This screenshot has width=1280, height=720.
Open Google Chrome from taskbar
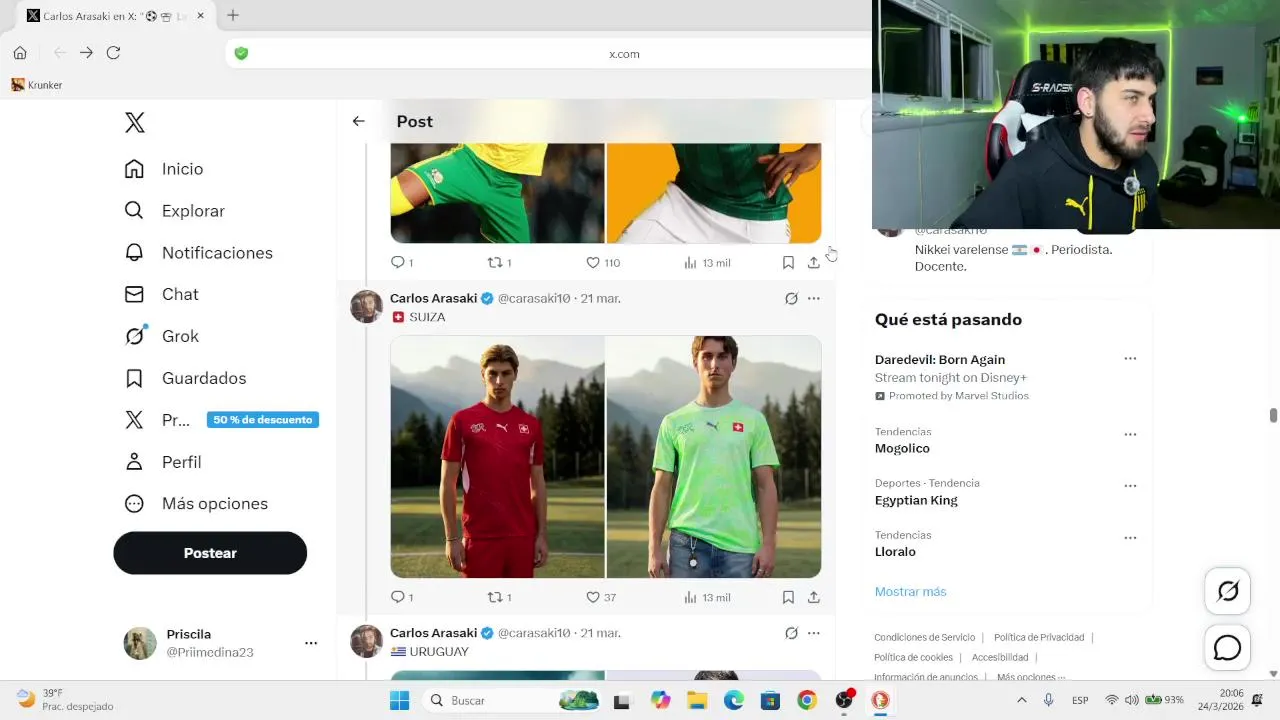point(807,700)
